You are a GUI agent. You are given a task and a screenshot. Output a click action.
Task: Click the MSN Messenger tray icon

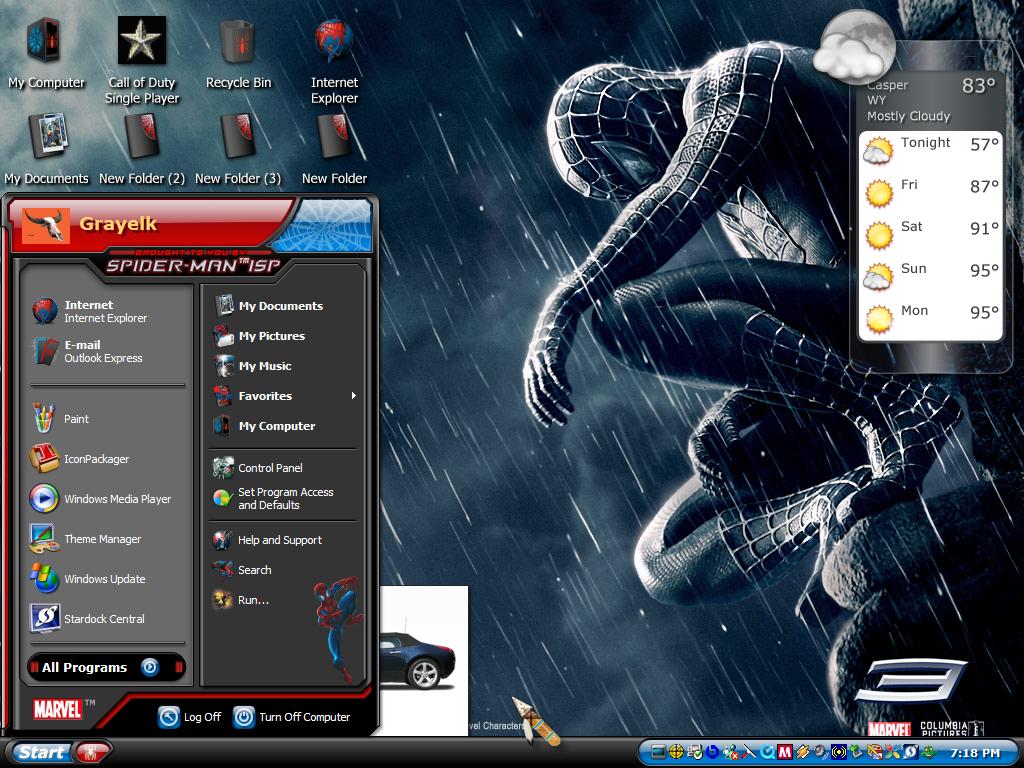tap(731, 752)
